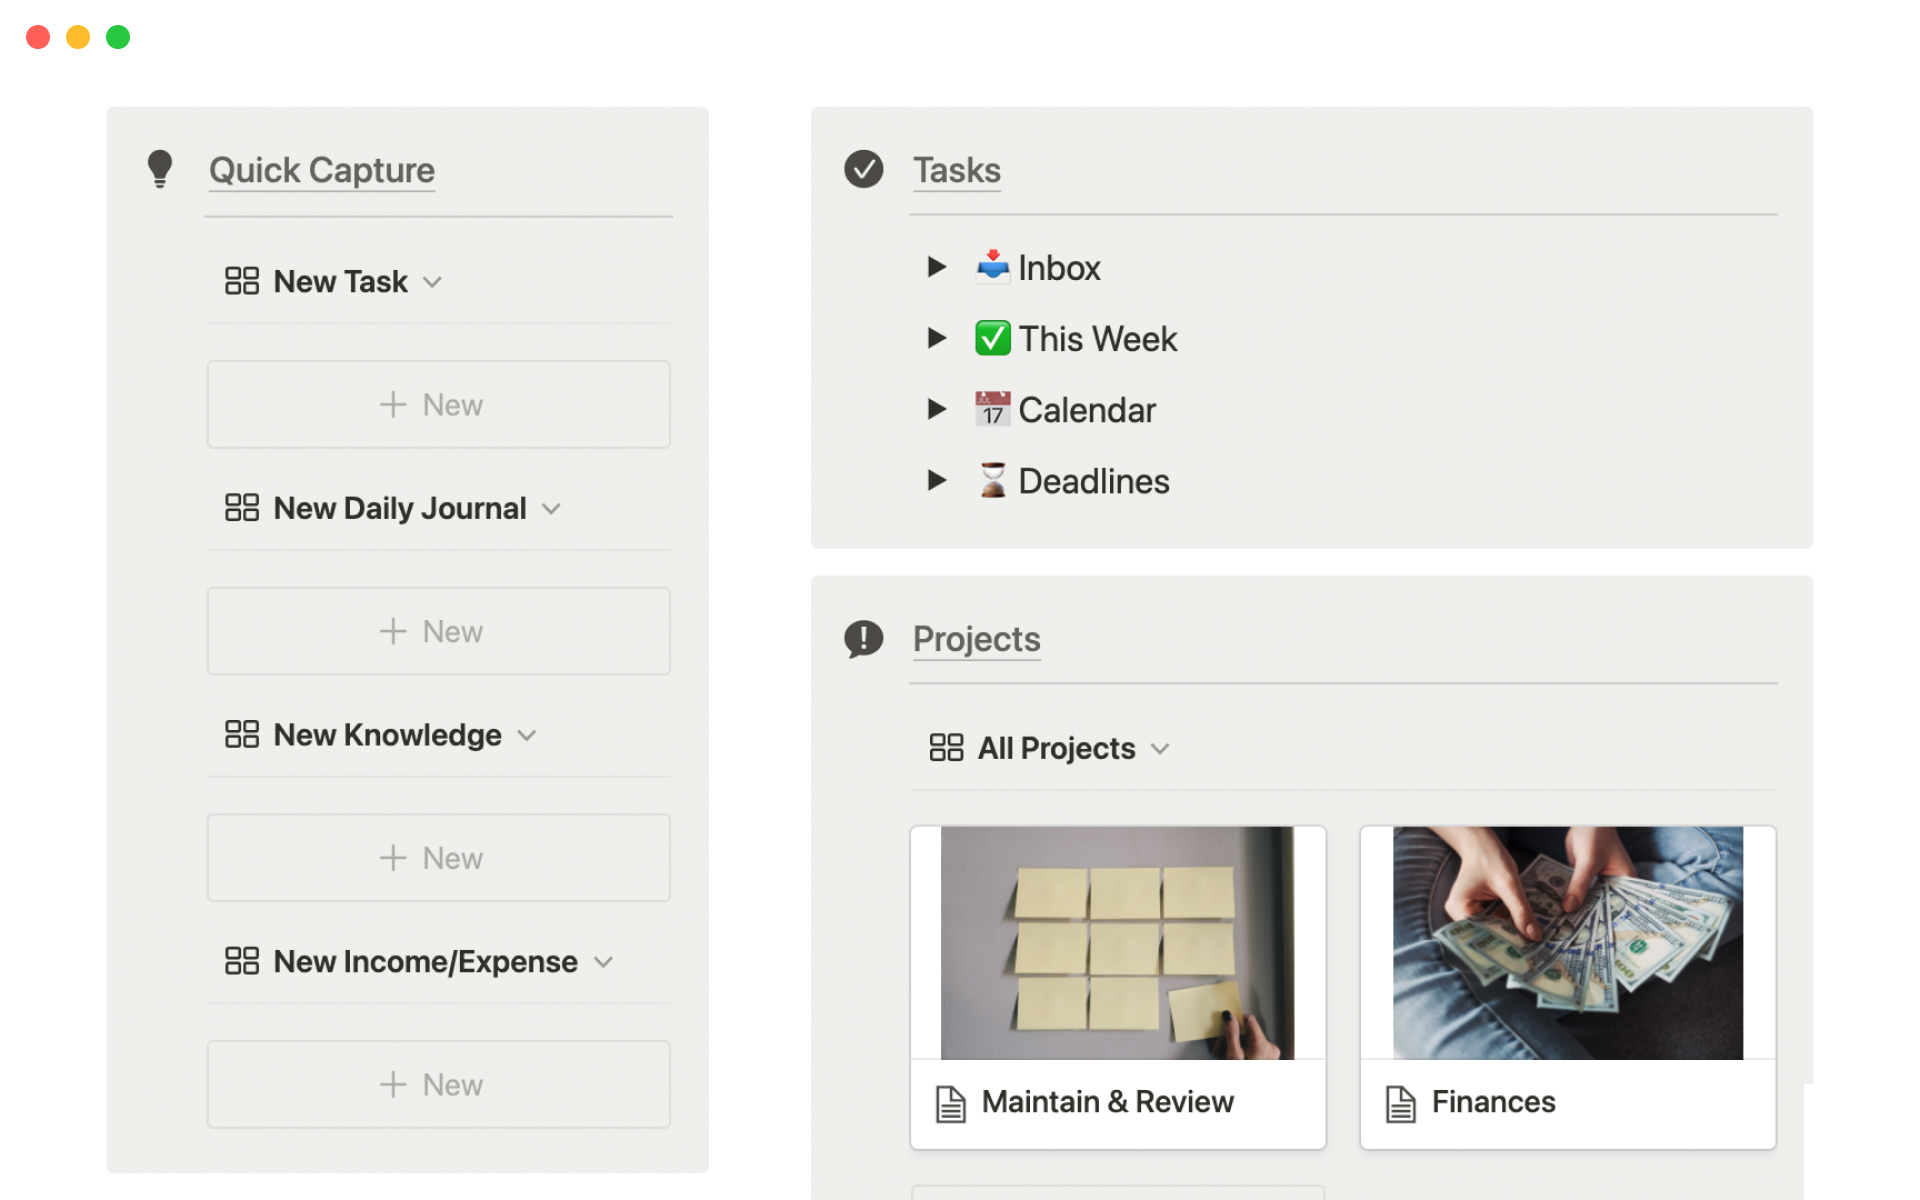Screen dimensions: 1920x1200
Task: Click the page icon on the Finances card
Action: pyautogui.click(x=1400, y=1103)
